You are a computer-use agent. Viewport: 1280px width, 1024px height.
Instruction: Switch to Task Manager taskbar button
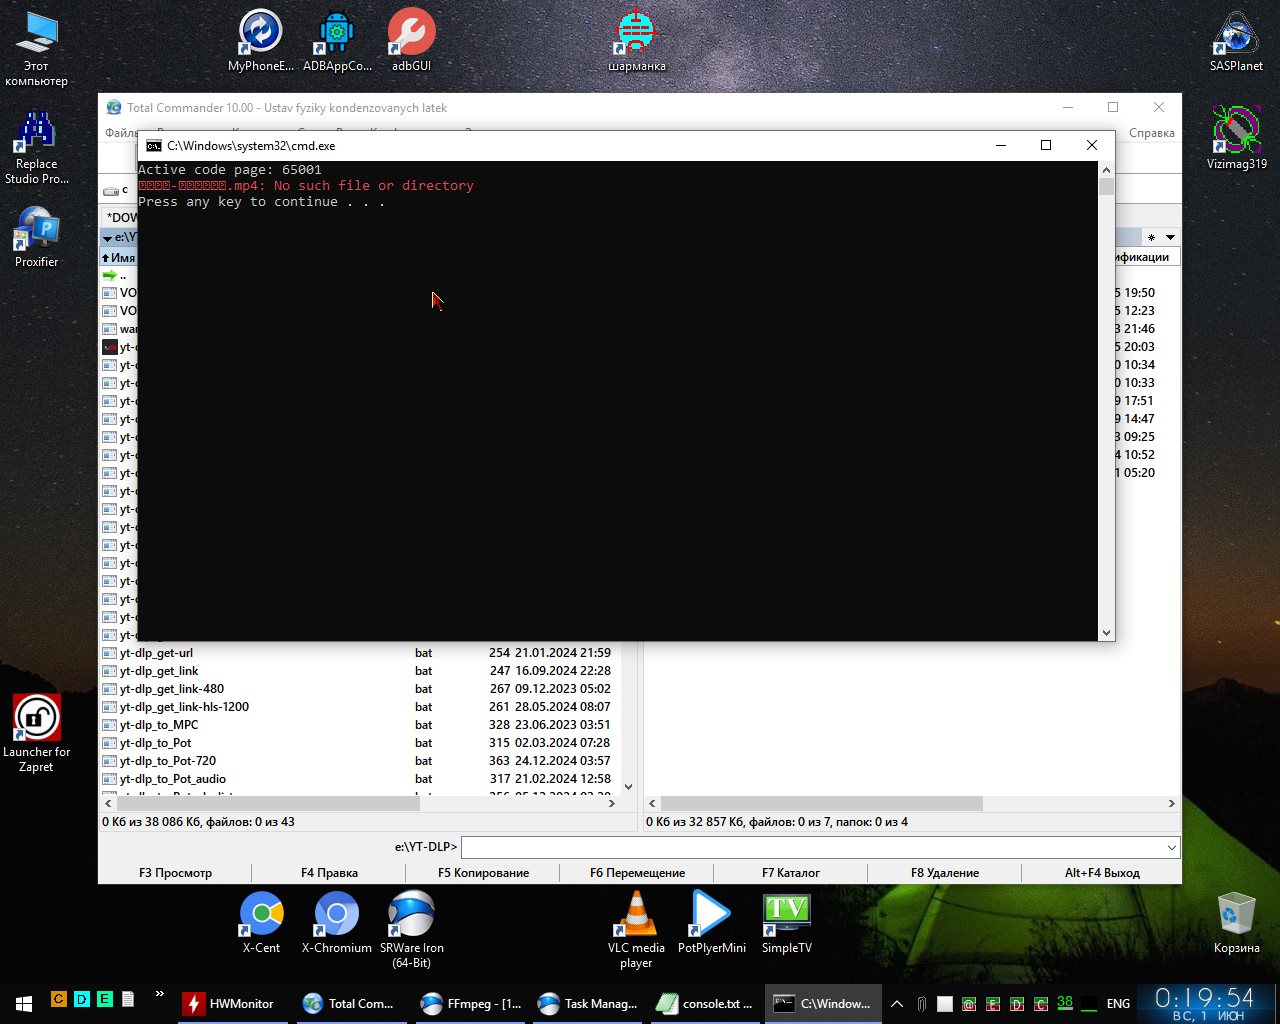[x=588, y=1003]
